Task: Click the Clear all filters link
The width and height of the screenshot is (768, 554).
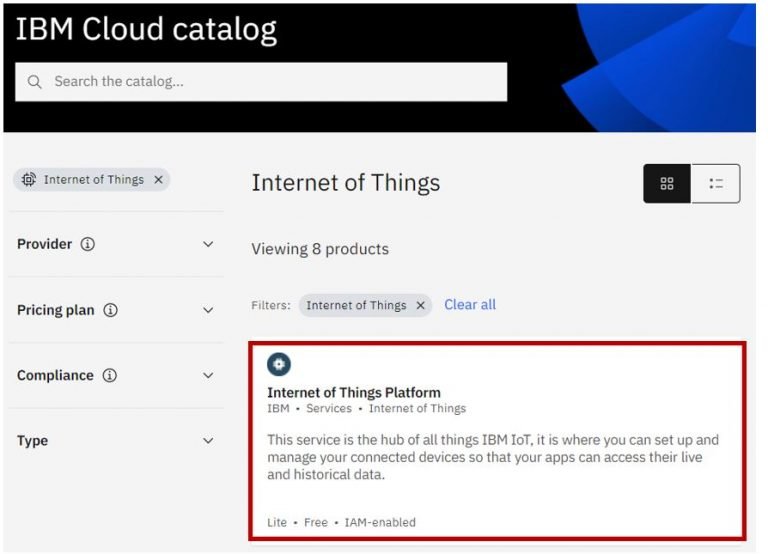Action: click(470, 305)
